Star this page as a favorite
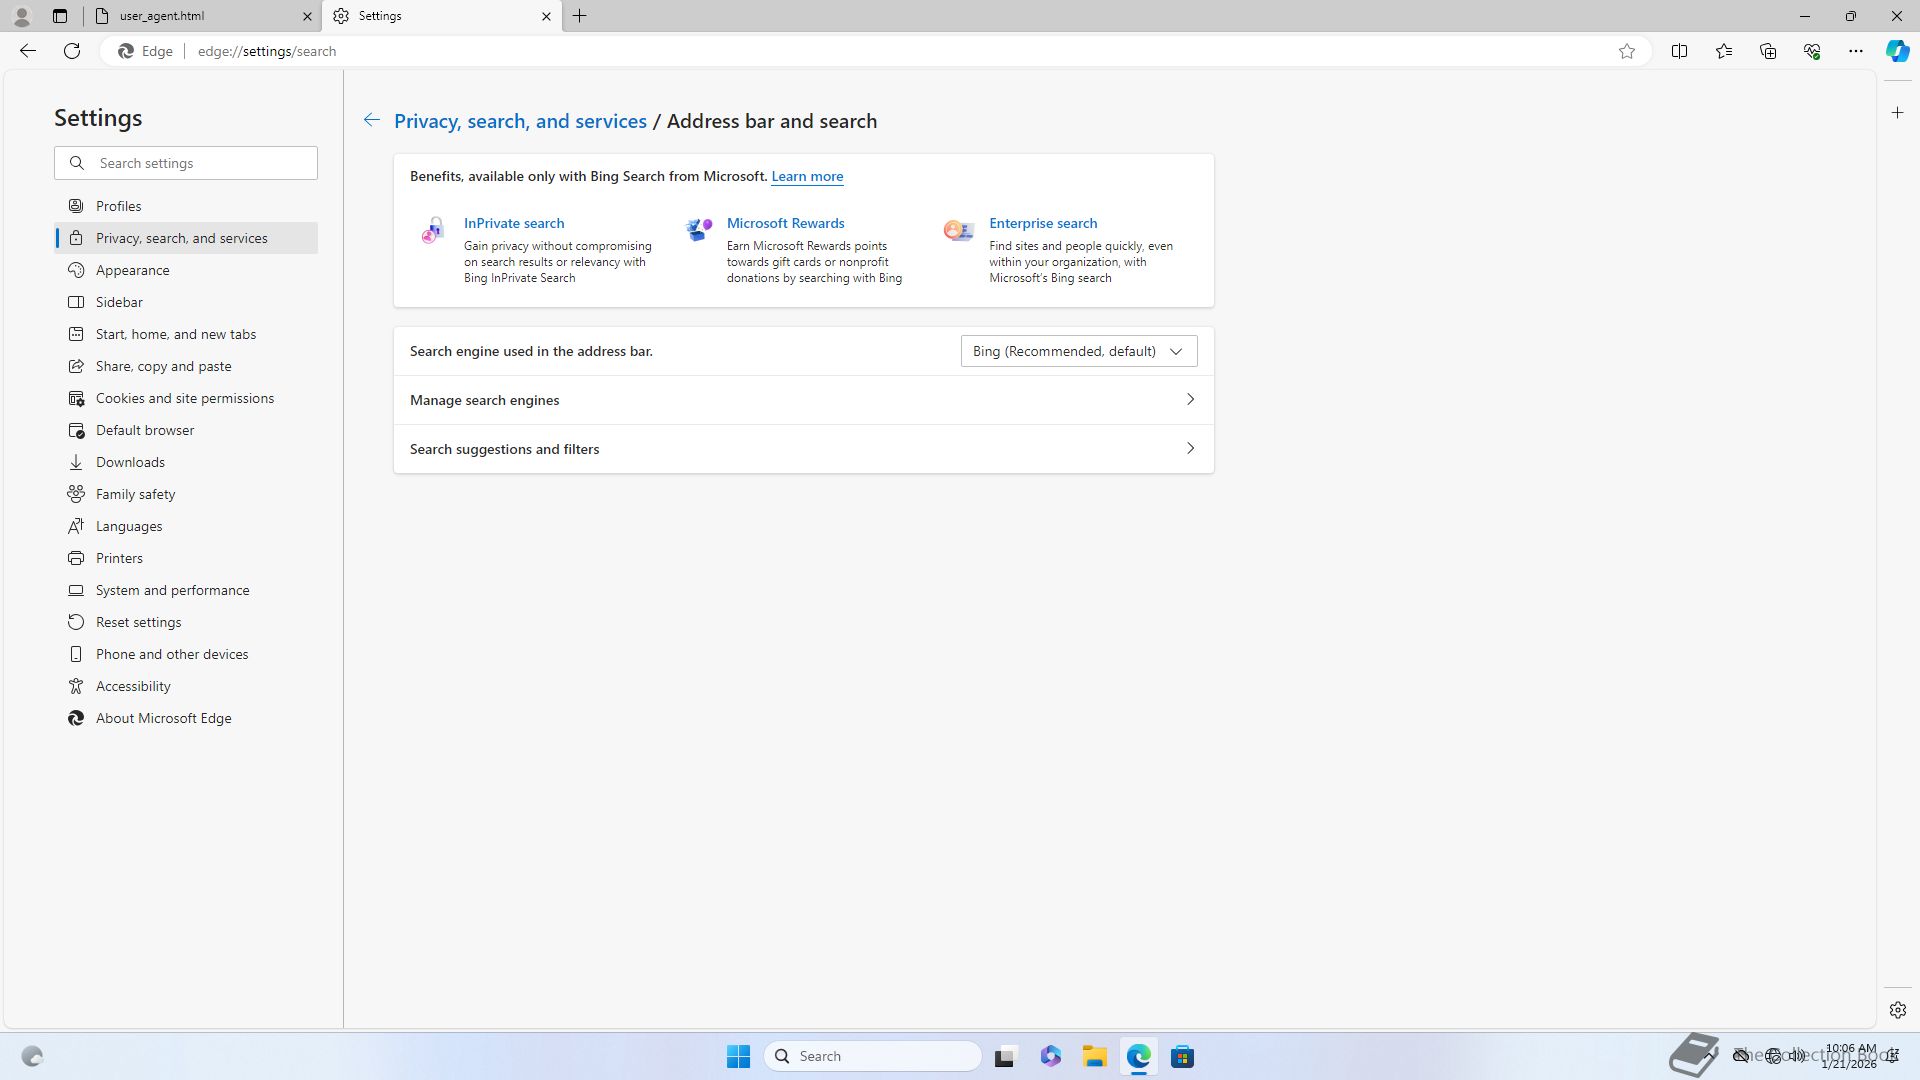Image resolution: width=1920 pixels, height=1080 pixels. point(1627,51)
